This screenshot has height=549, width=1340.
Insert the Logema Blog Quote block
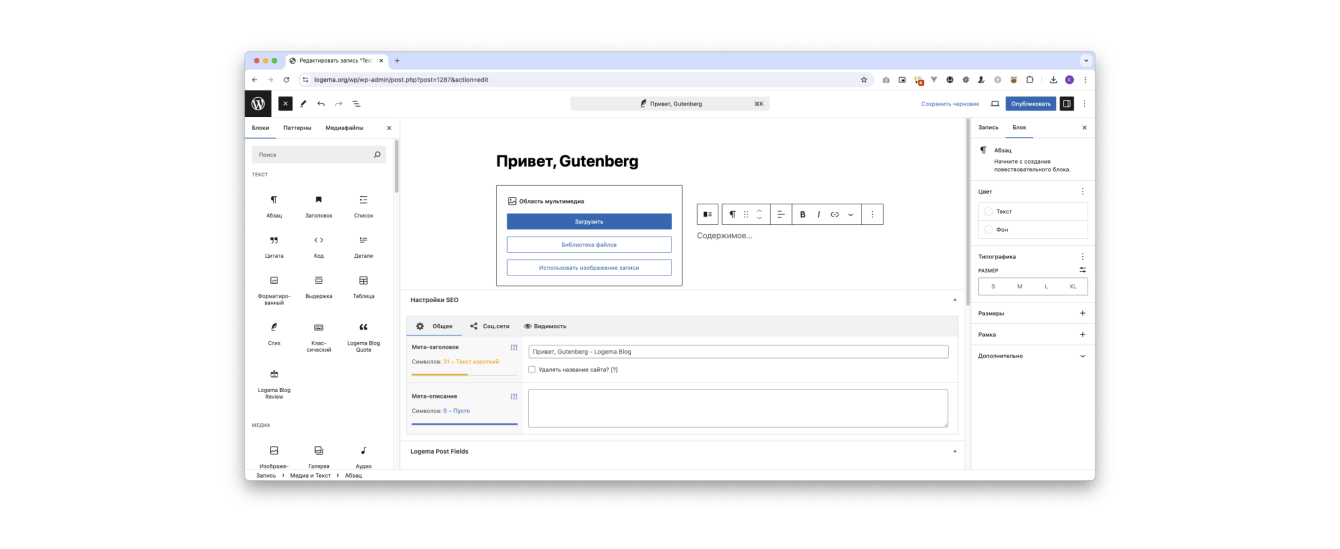coord(363,336)
